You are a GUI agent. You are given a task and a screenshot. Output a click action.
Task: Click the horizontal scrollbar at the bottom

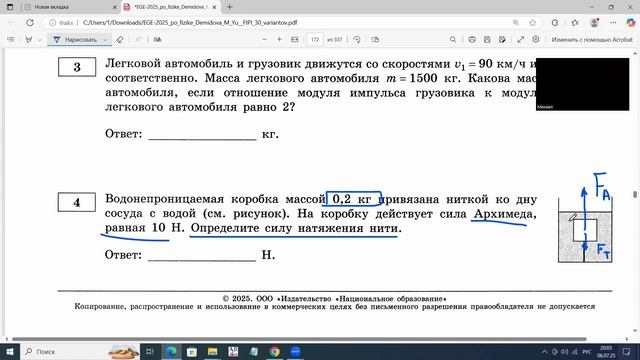pos(299,339)
